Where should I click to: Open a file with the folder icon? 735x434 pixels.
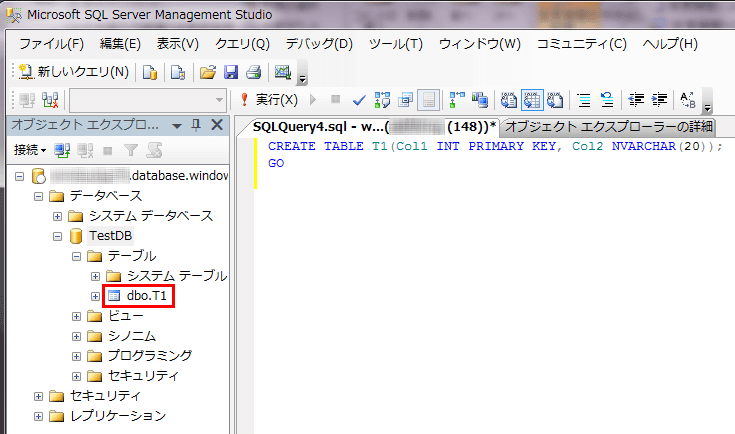point(208,72)
